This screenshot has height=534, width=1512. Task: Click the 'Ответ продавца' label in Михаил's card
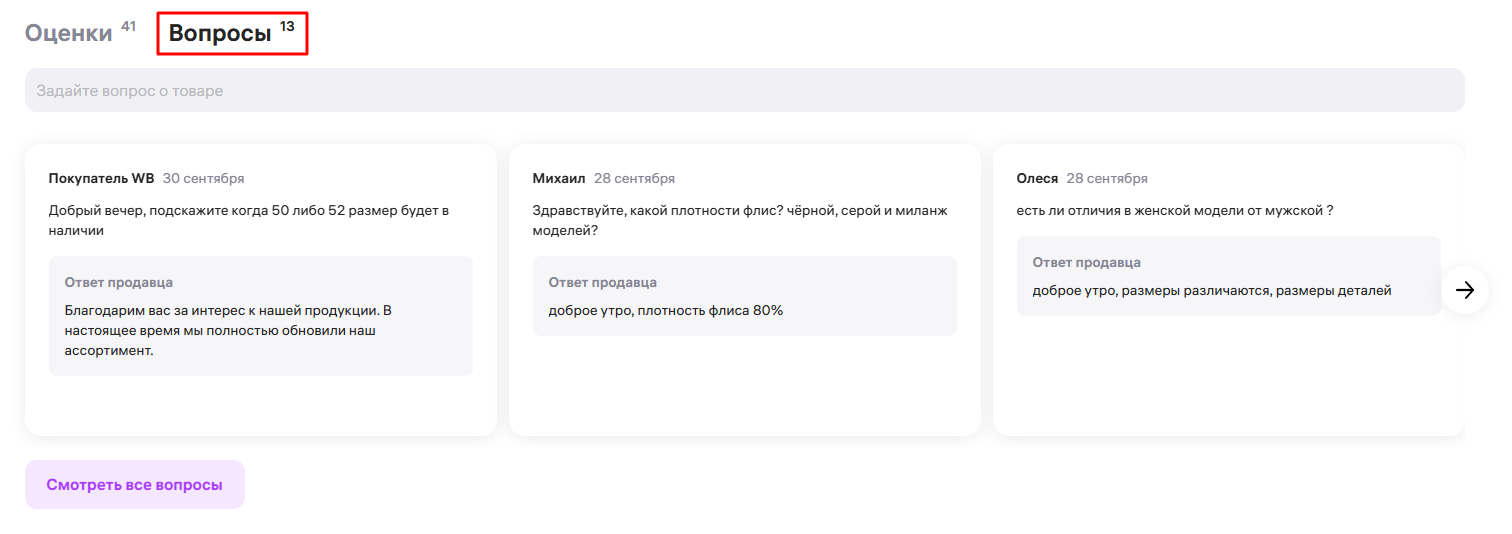tap(602, 283)
